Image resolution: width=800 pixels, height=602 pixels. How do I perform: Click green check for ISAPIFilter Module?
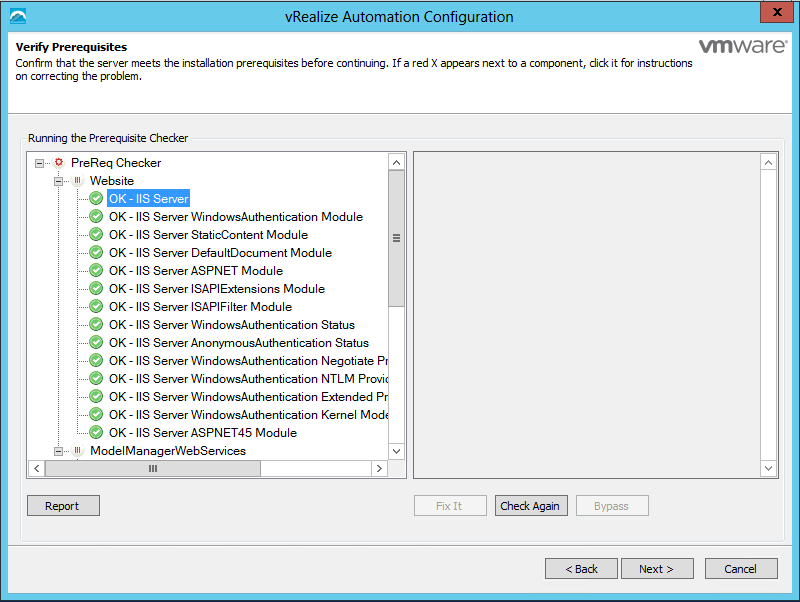tap(96, 306)
